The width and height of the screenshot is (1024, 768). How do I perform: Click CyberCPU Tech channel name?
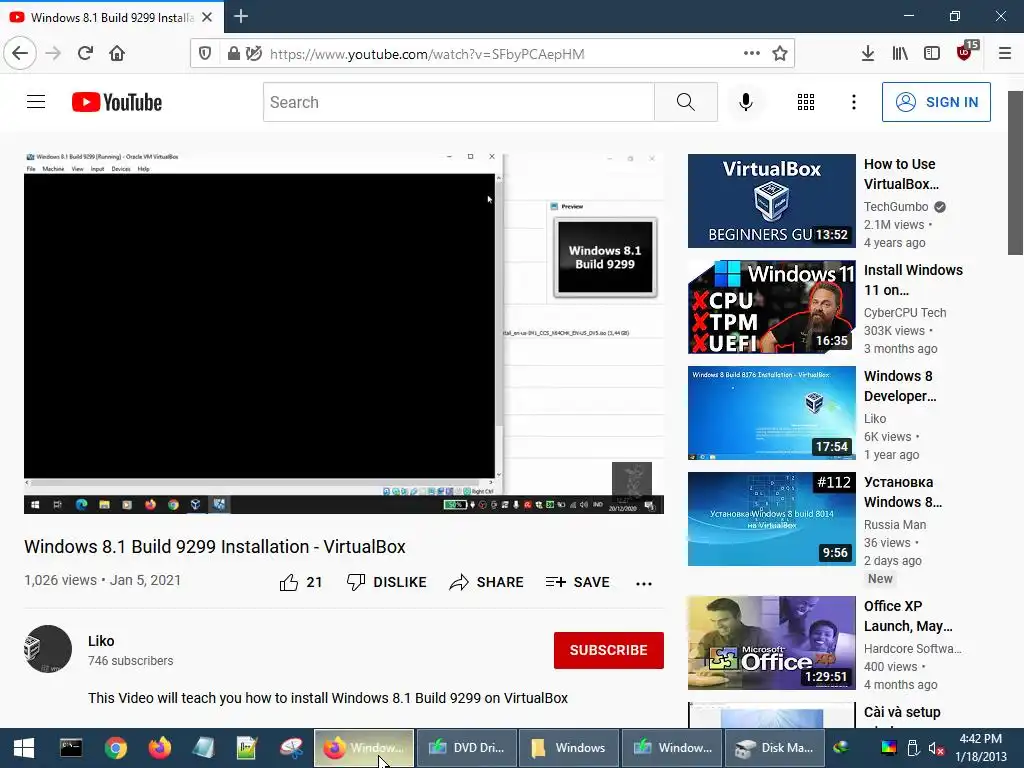904,312
